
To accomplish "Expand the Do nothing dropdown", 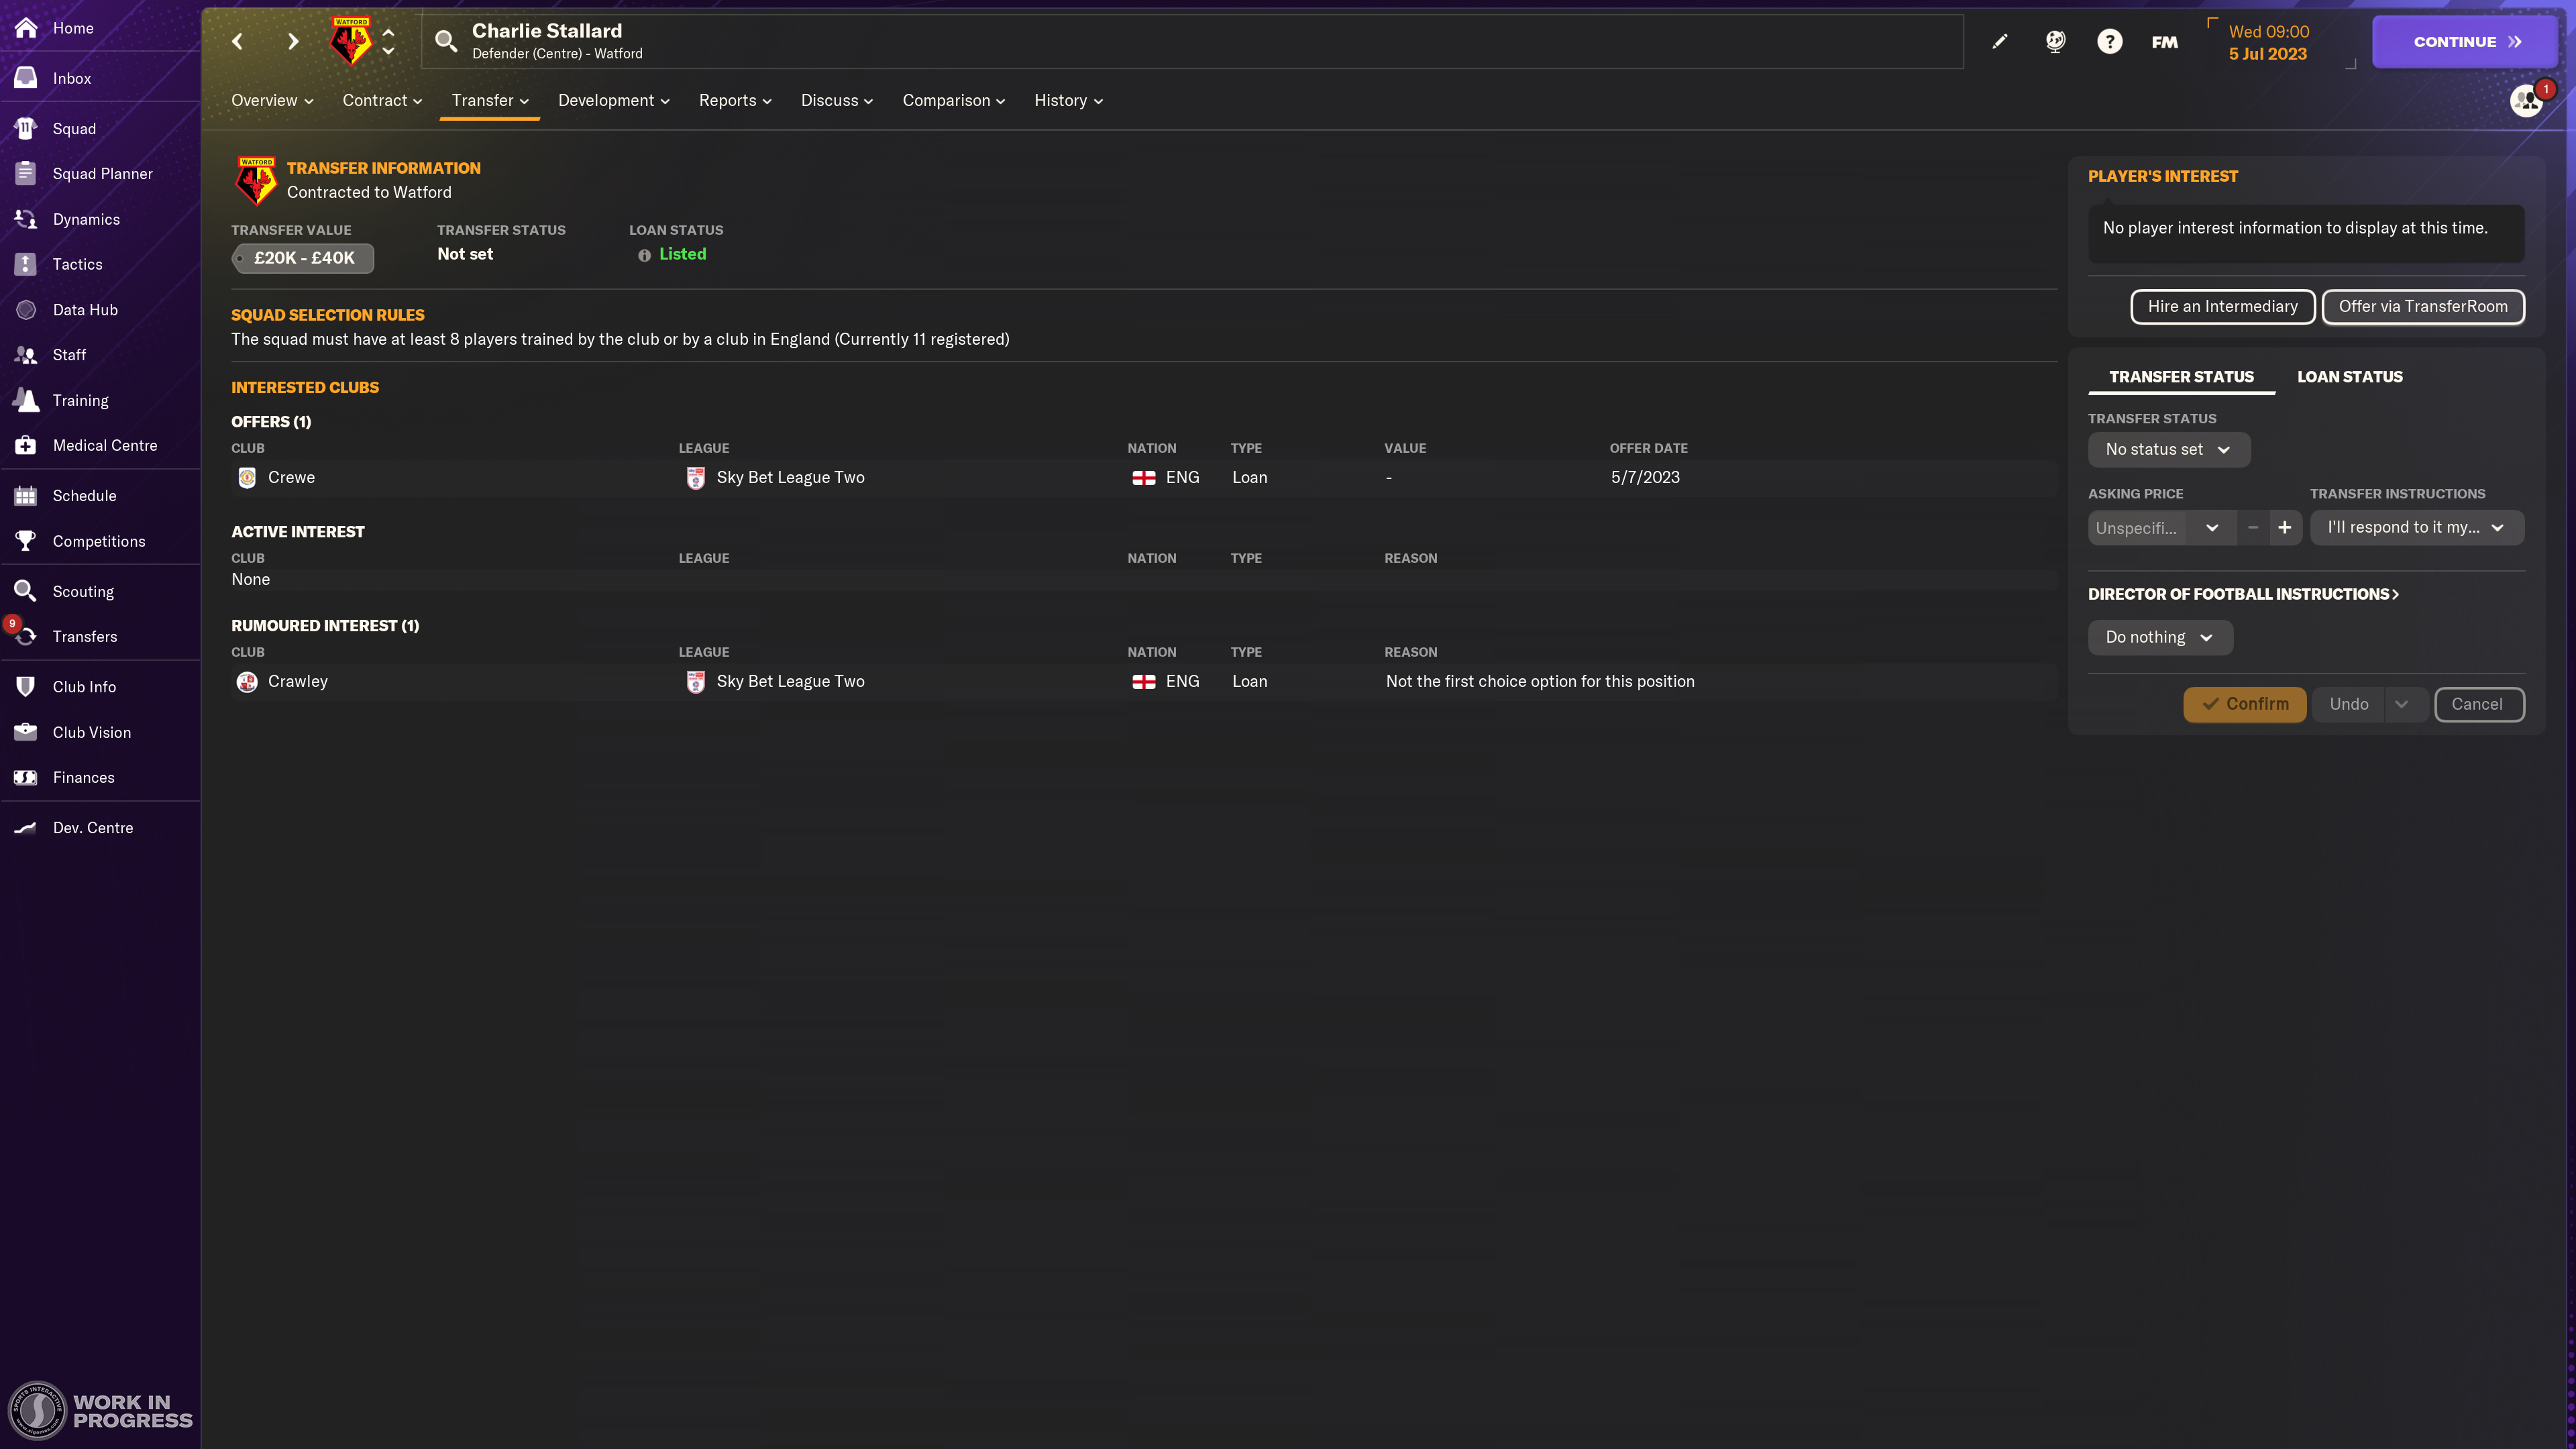I will coord(2159,637).
